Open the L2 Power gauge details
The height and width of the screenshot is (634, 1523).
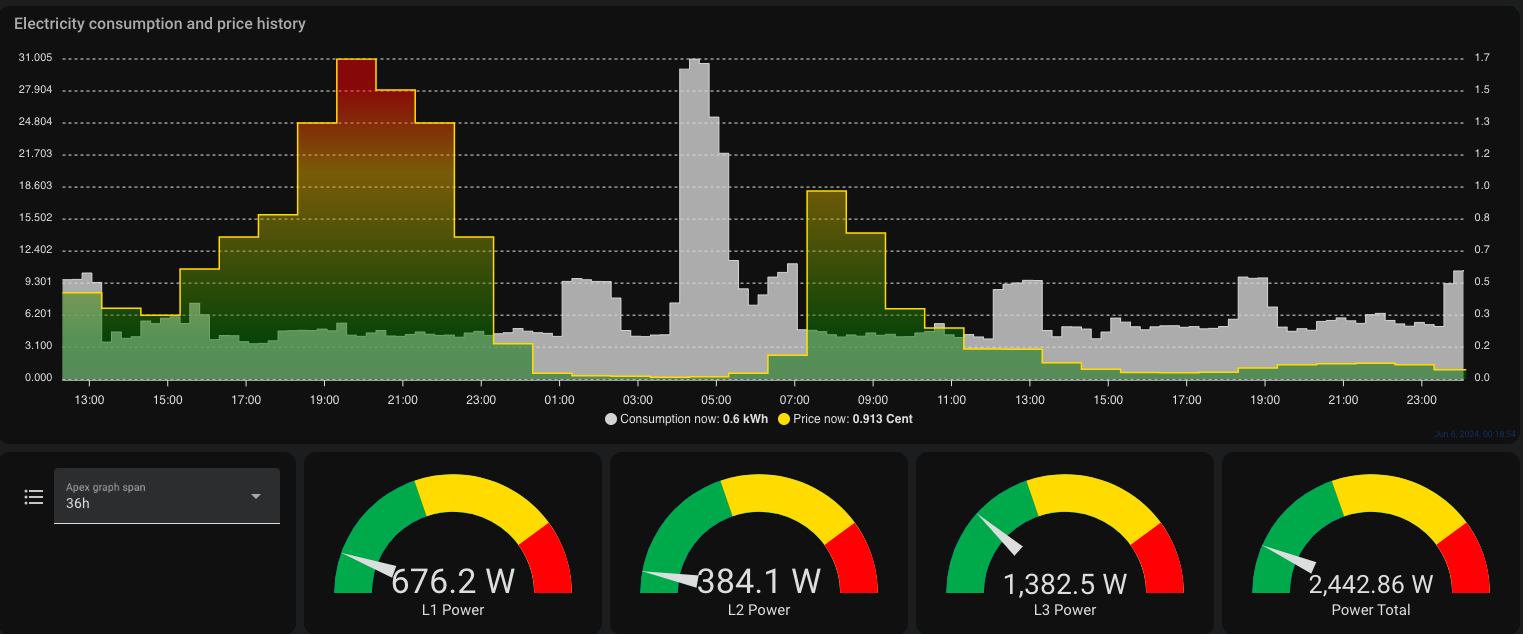point(759,543)
